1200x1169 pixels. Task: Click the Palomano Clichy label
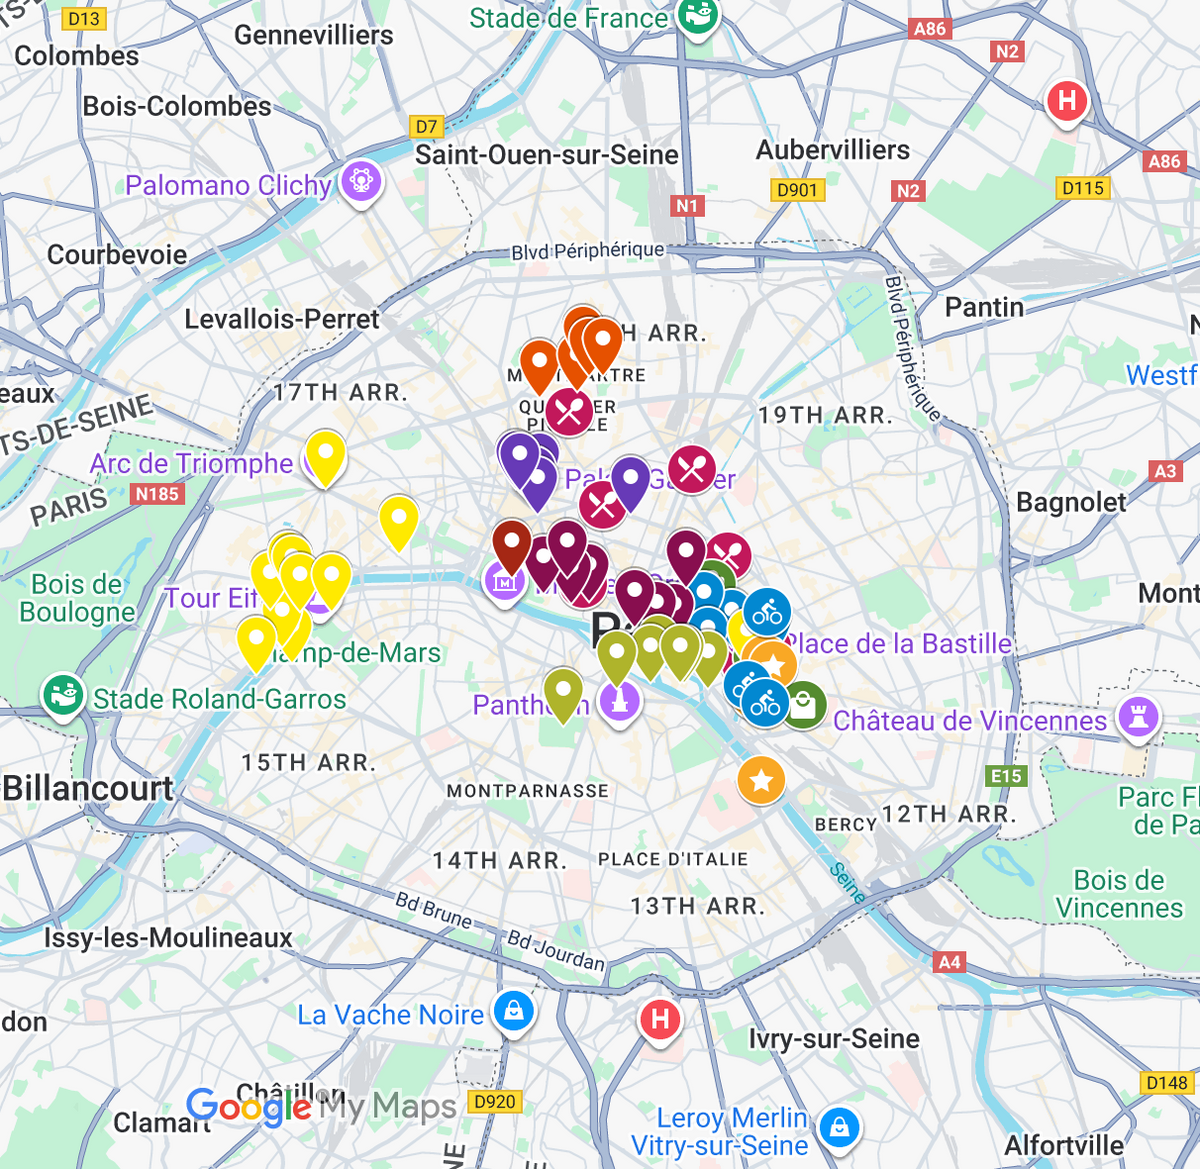tap(228, 186)
